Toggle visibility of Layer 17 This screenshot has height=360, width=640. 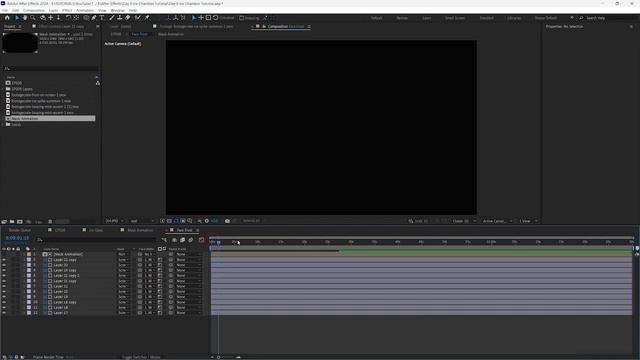[4, 313]
